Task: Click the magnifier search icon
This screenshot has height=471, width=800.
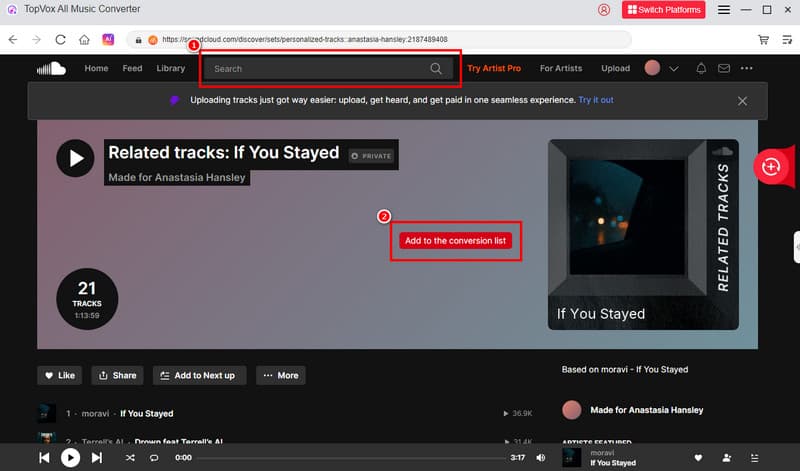Action: point(436,68)
